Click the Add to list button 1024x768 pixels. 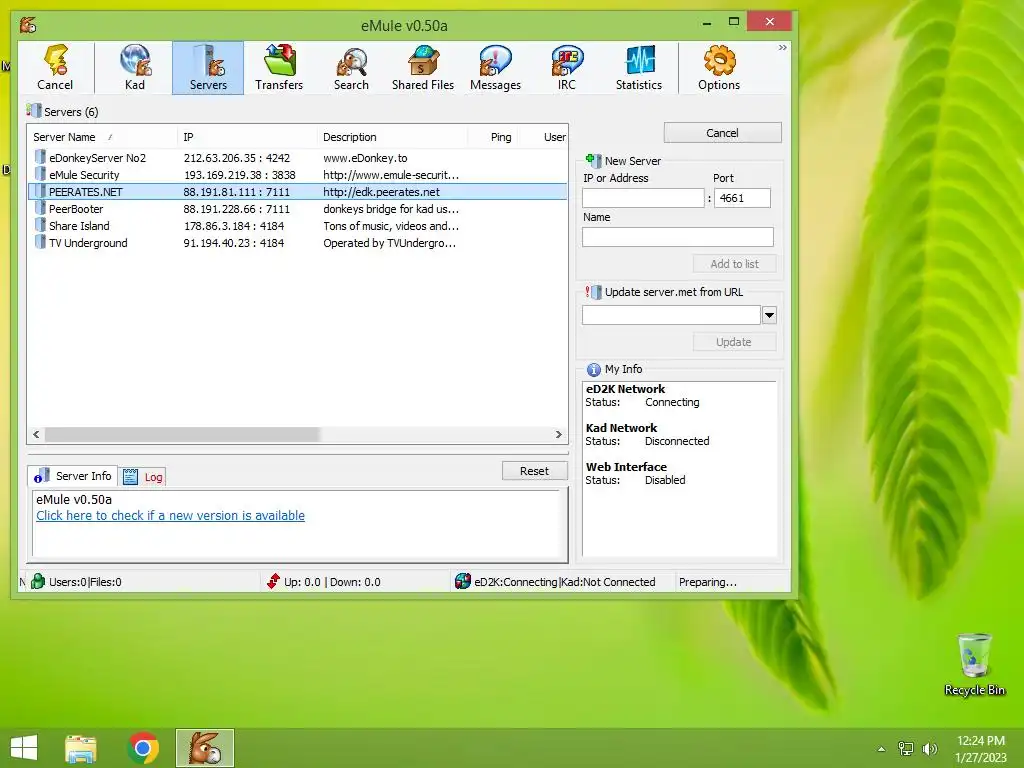point(734,264)
